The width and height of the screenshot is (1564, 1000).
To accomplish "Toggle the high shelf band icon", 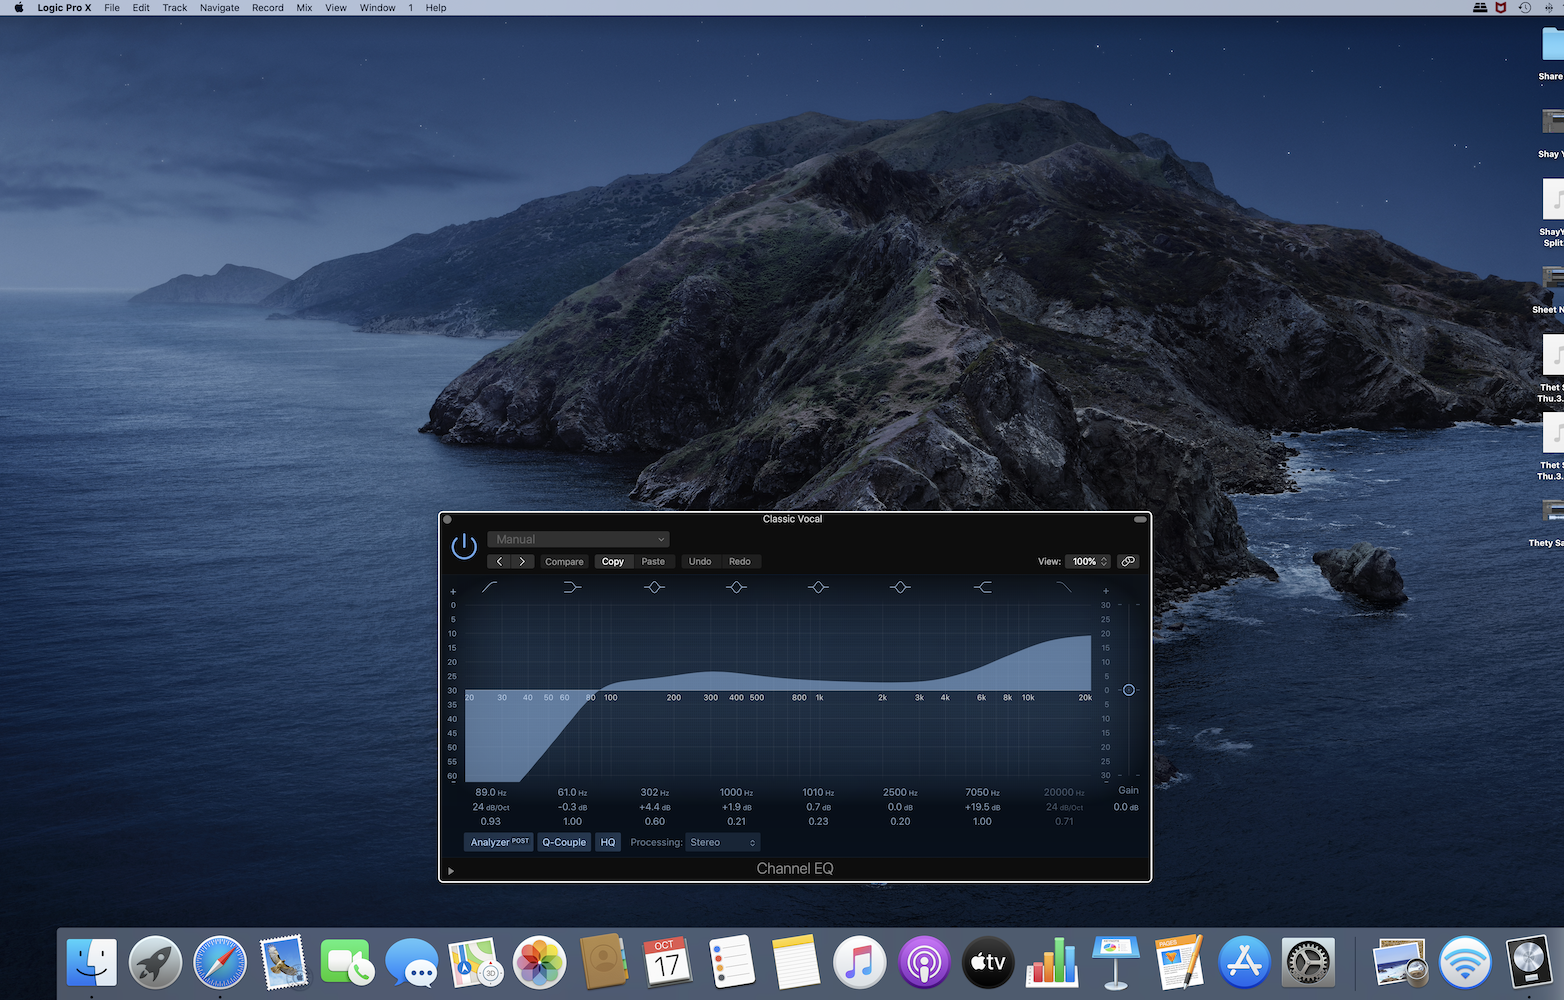I will [983, 587].
